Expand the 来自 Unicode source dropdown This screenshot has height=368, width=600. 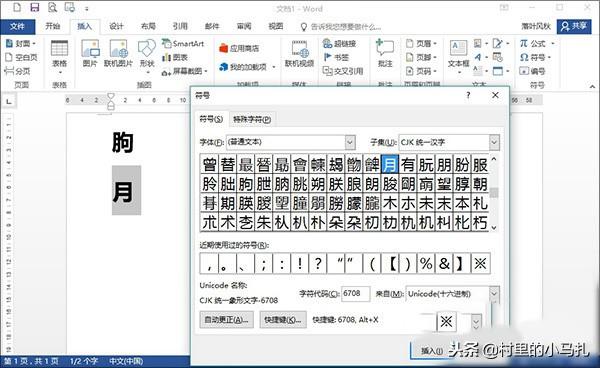(x=494, y=294)
